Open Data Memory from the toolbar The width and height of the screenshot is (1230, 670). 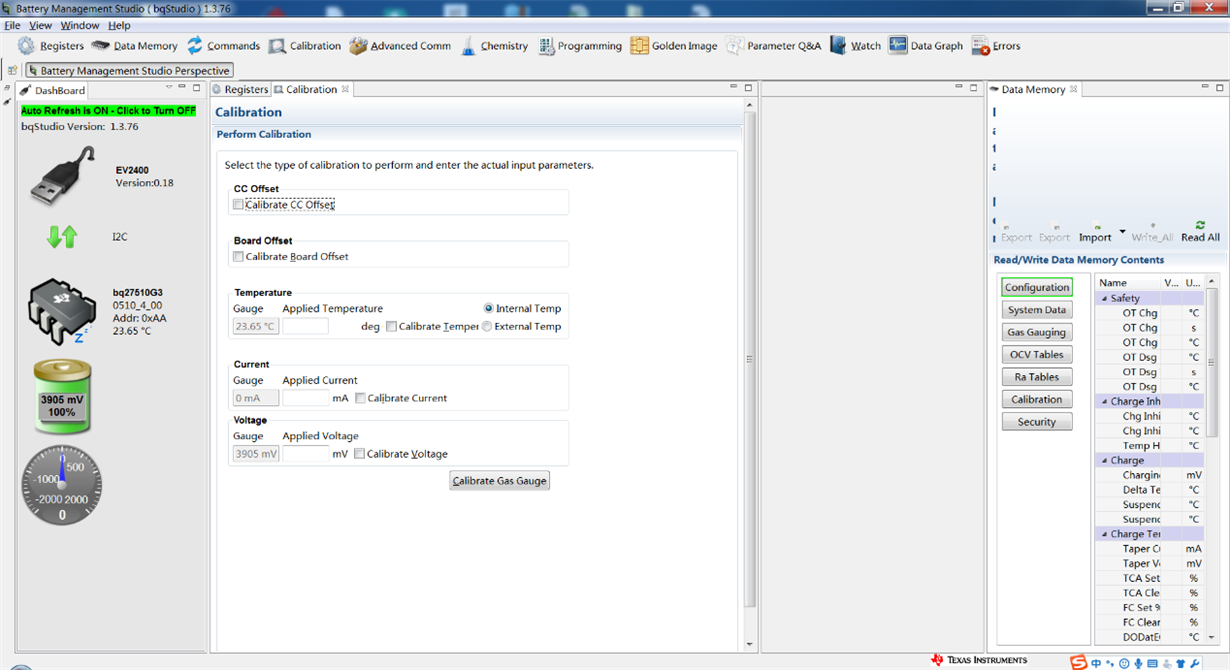click(x=134, y=46)
